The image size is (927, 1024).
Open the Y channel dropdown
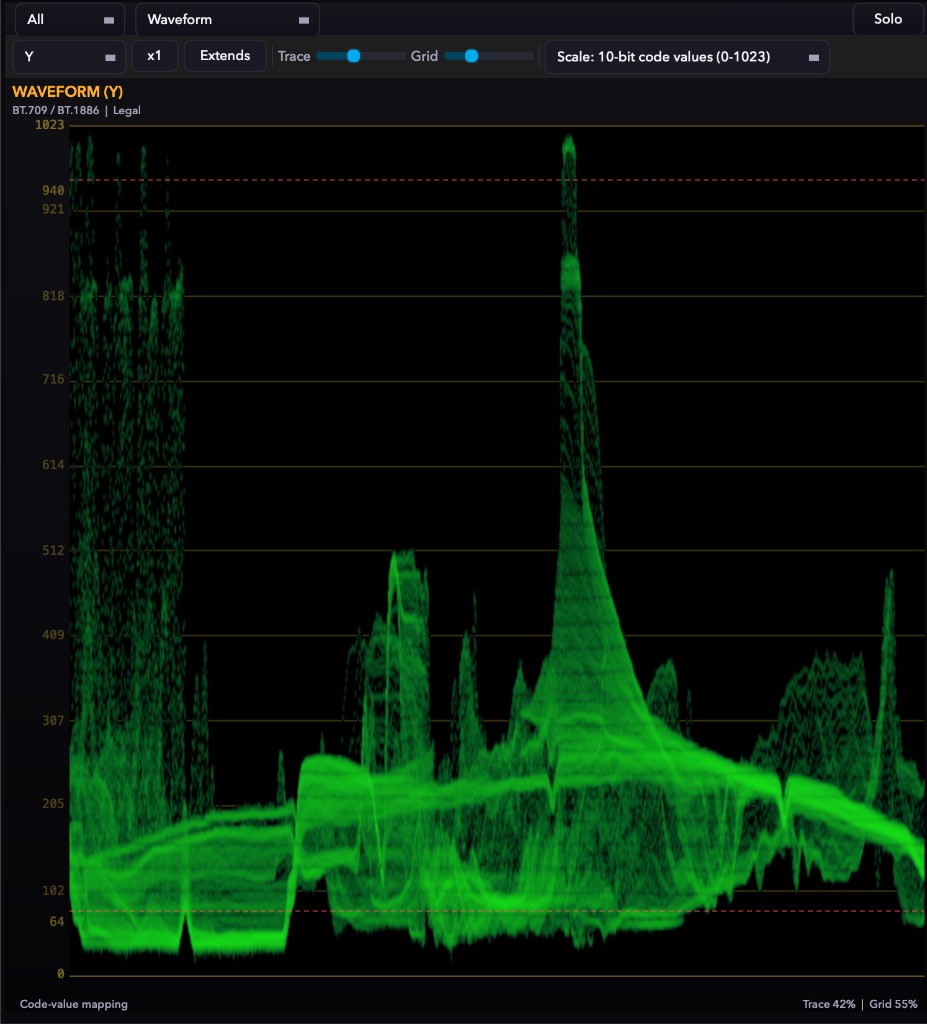coord(69,57)
